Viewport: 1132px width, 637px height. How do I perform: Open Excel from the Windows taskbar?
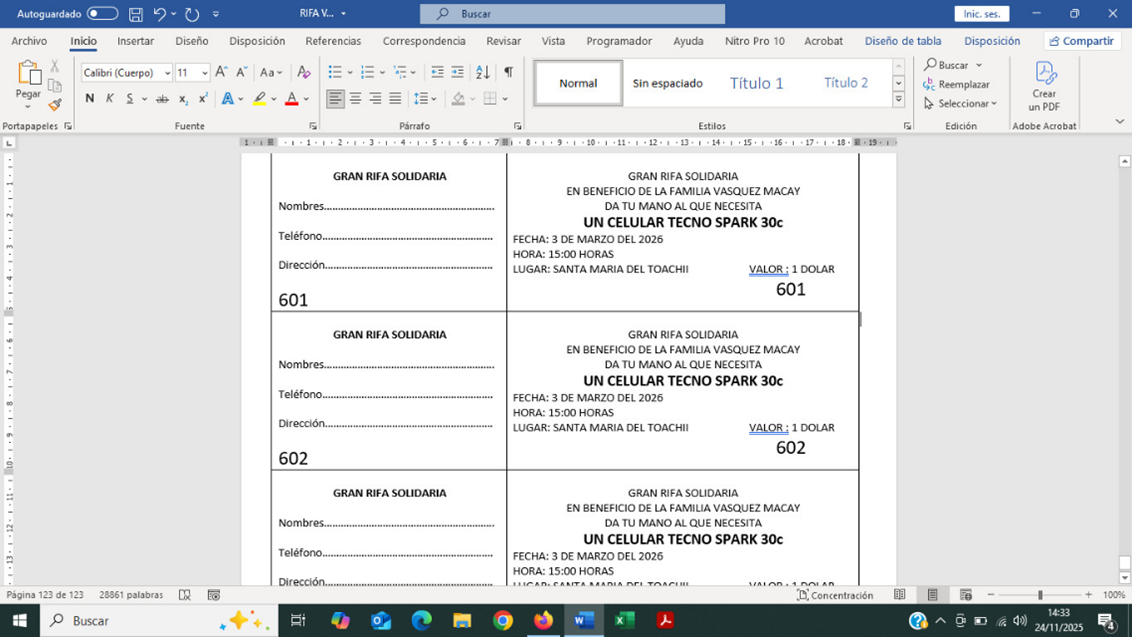click(x=624, y=620)
